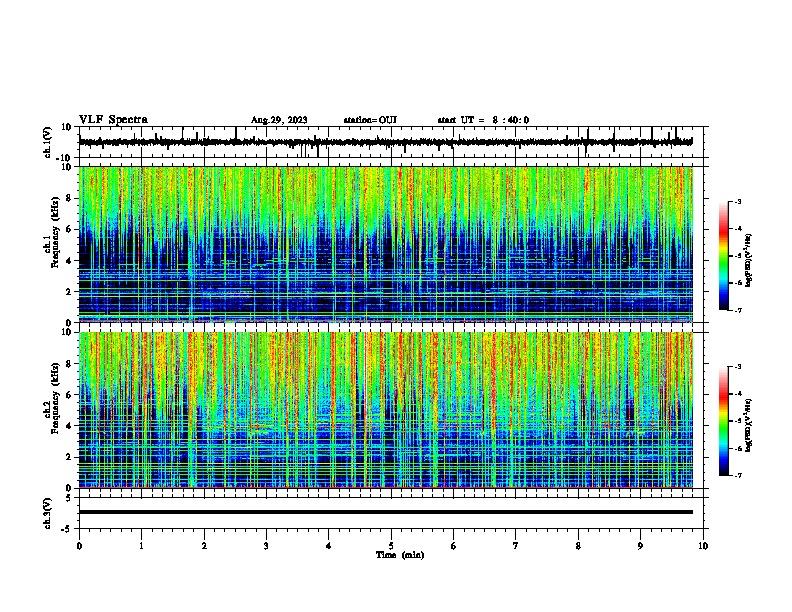Viewport: 792px width, 612px height.
Task: Click the "4" kHz tick of ch.2 spectrogram
Action: click(69, 426)
